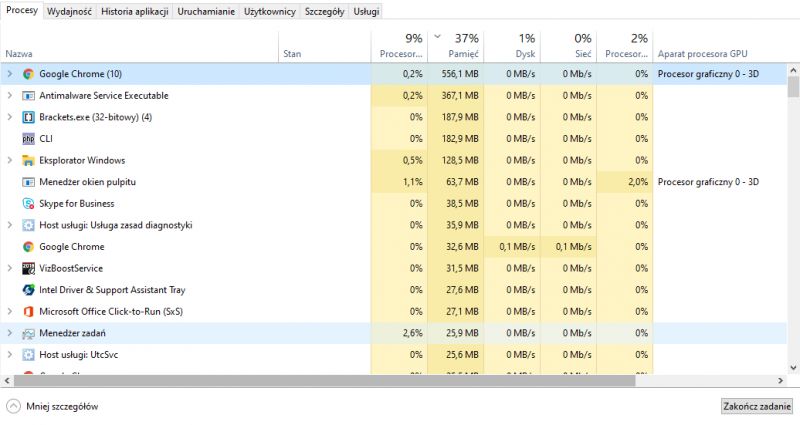Switch to the Użytkownicy tab
Screen dimensions: 800x425
tap(269, 11)
